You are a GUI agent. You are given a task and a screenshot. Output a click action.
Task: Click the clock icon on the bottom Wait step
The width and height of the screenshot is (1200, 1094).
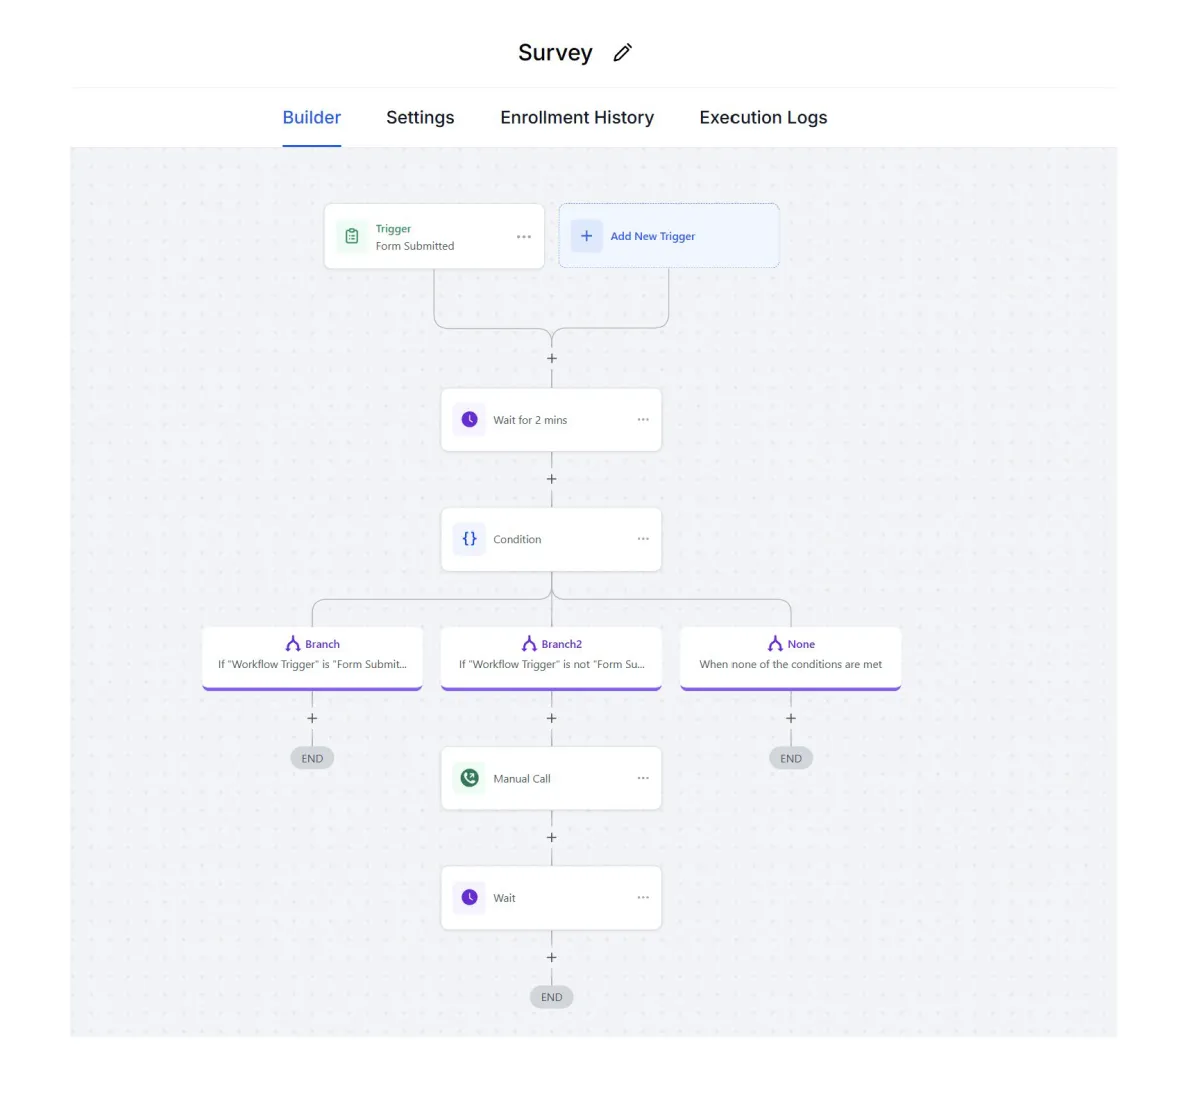469,898
